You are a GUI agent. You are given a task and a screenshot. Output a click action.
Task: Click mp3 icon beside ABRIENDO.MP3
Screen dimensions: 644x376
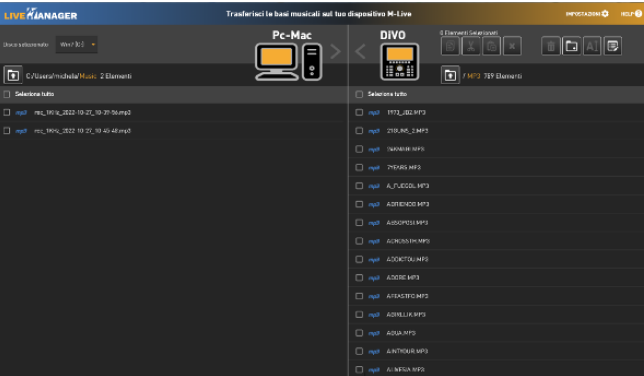(x=374, y=204)
